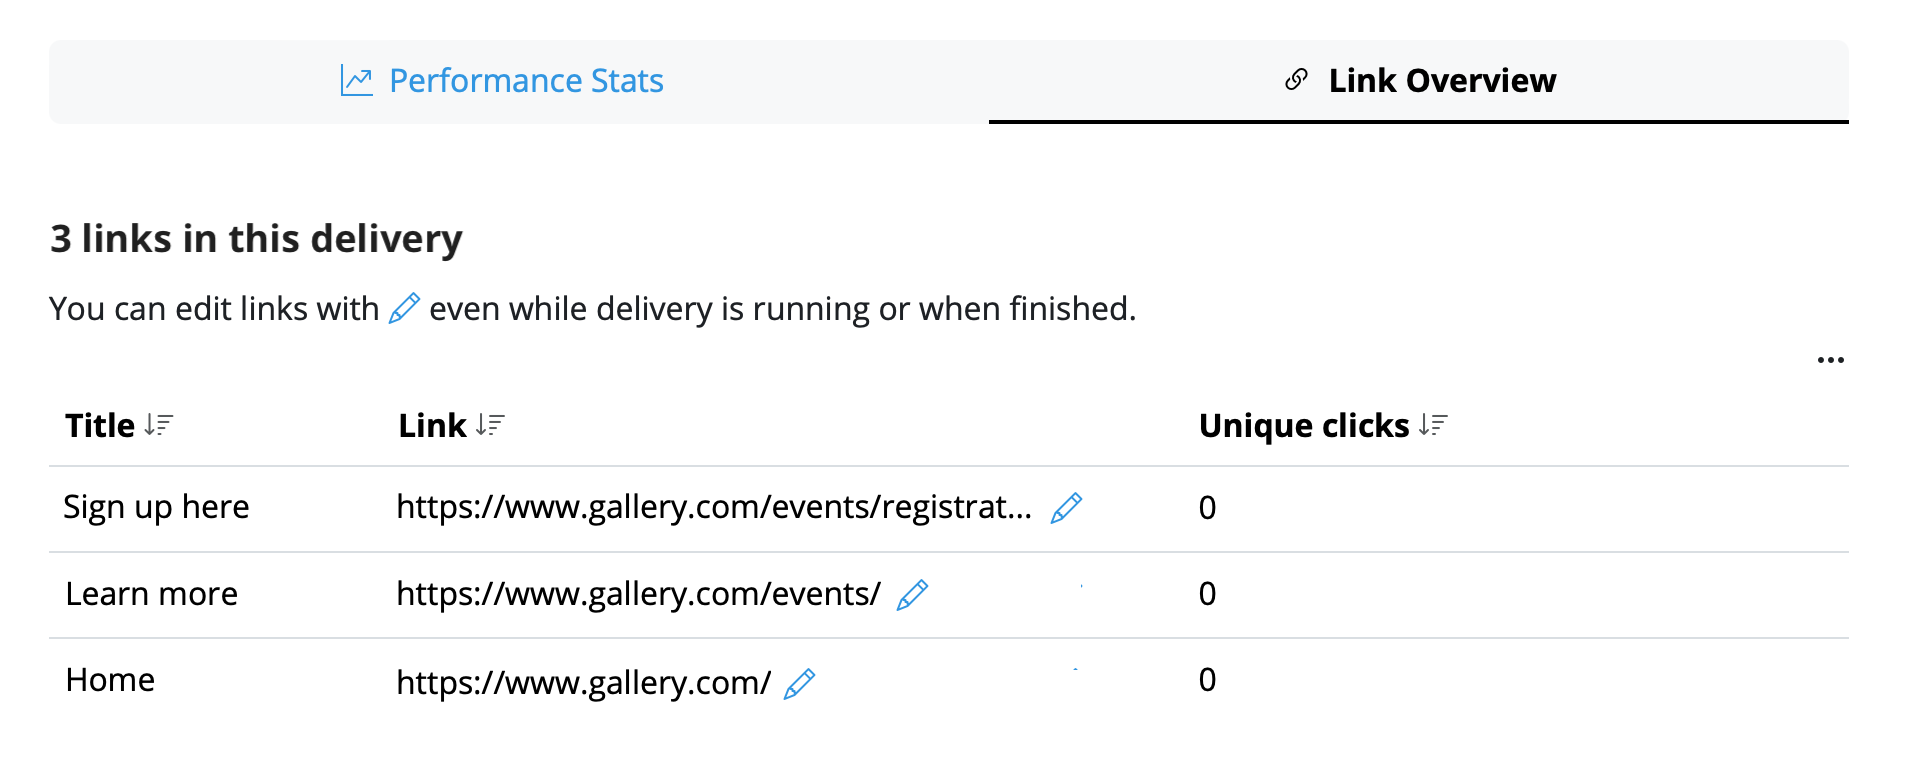This screenshot has height=780, width=1920.
Task: Click the Performance Stats chart icon
Action: coord(357,81)
